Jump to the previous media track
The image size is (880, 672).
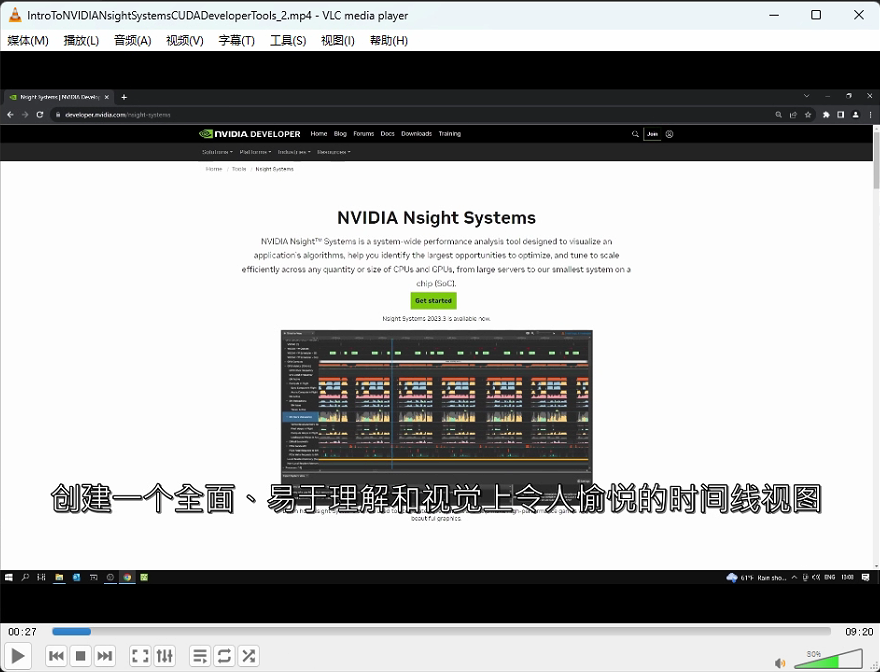(56, 656)
